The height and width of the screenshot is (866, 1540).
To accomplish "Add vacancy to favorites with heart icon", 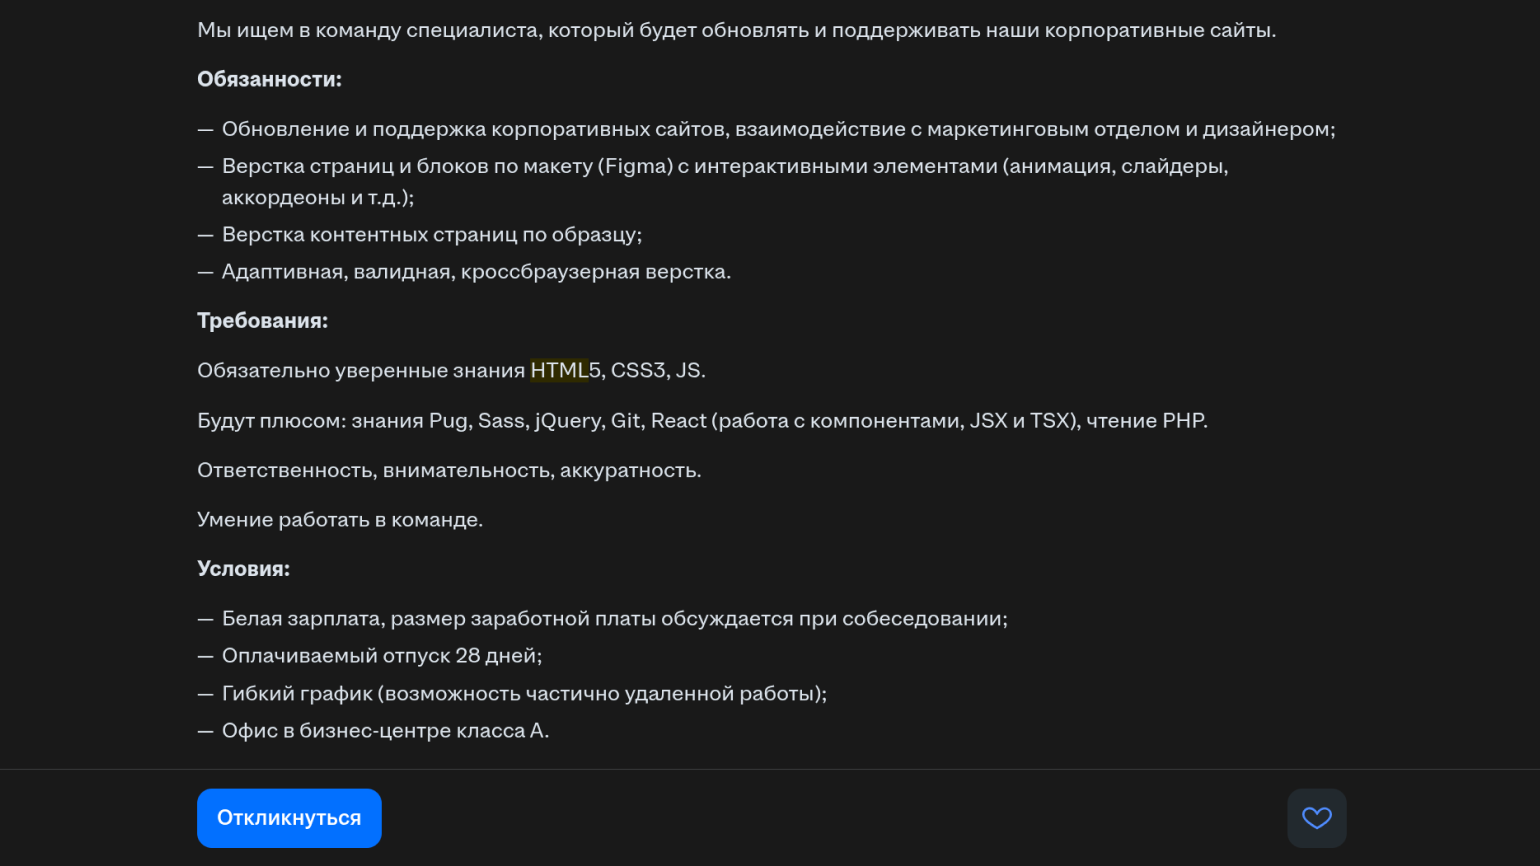I will [1316, 818].
